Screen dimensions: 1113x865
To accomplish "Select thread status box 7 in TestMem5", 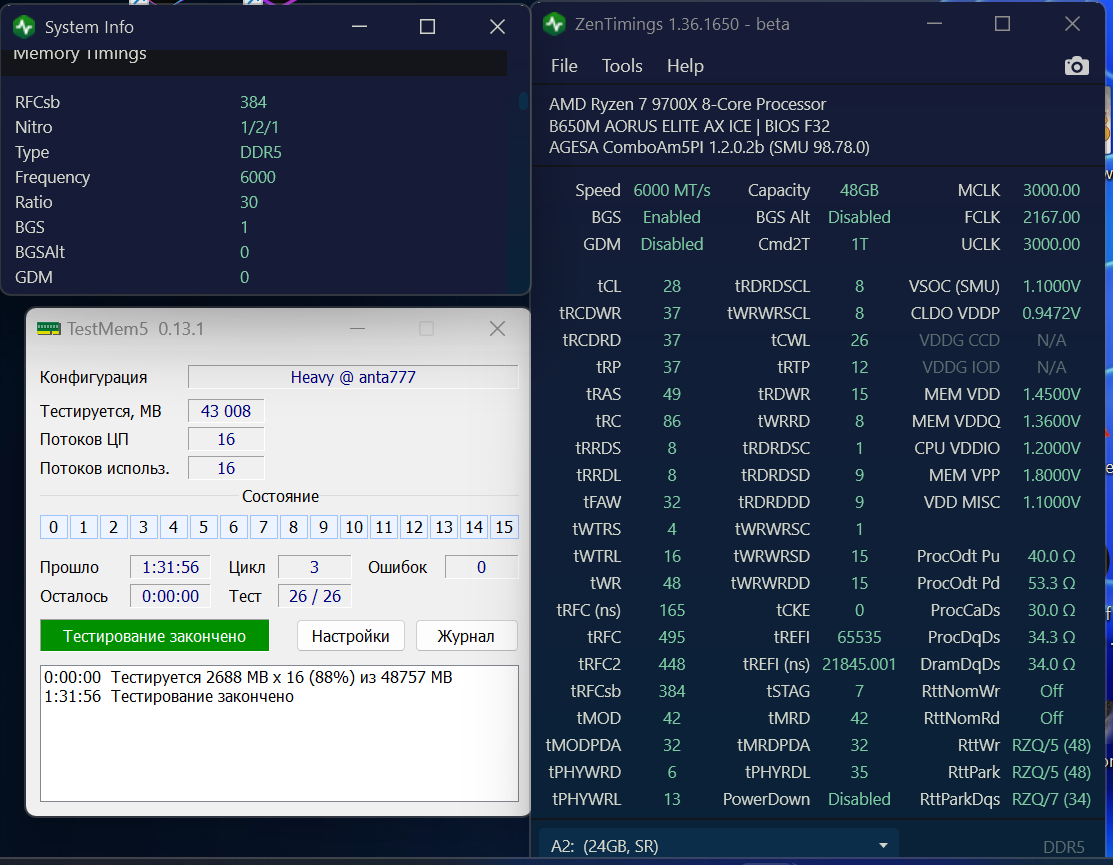I will tap(263, 527).
